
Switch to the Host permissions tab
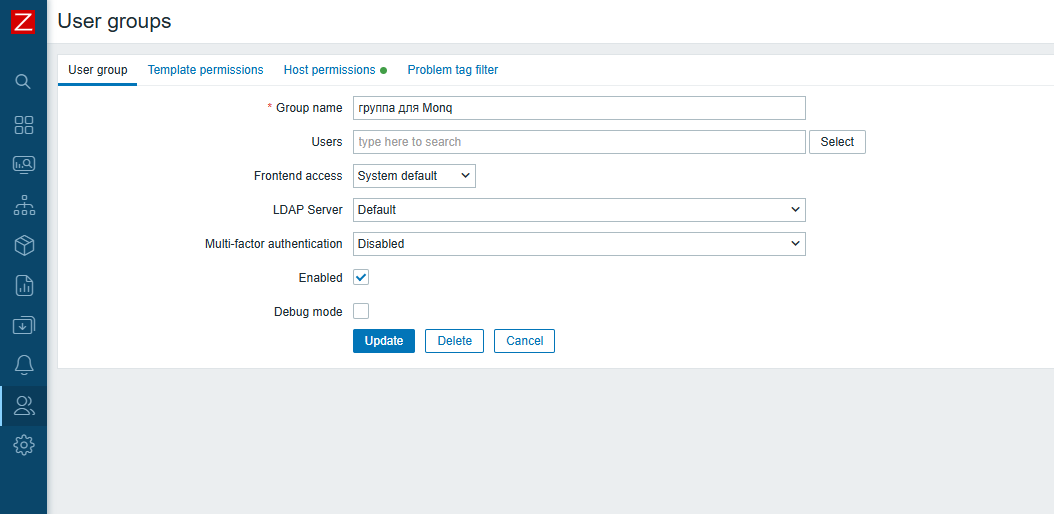click(329, 70)
